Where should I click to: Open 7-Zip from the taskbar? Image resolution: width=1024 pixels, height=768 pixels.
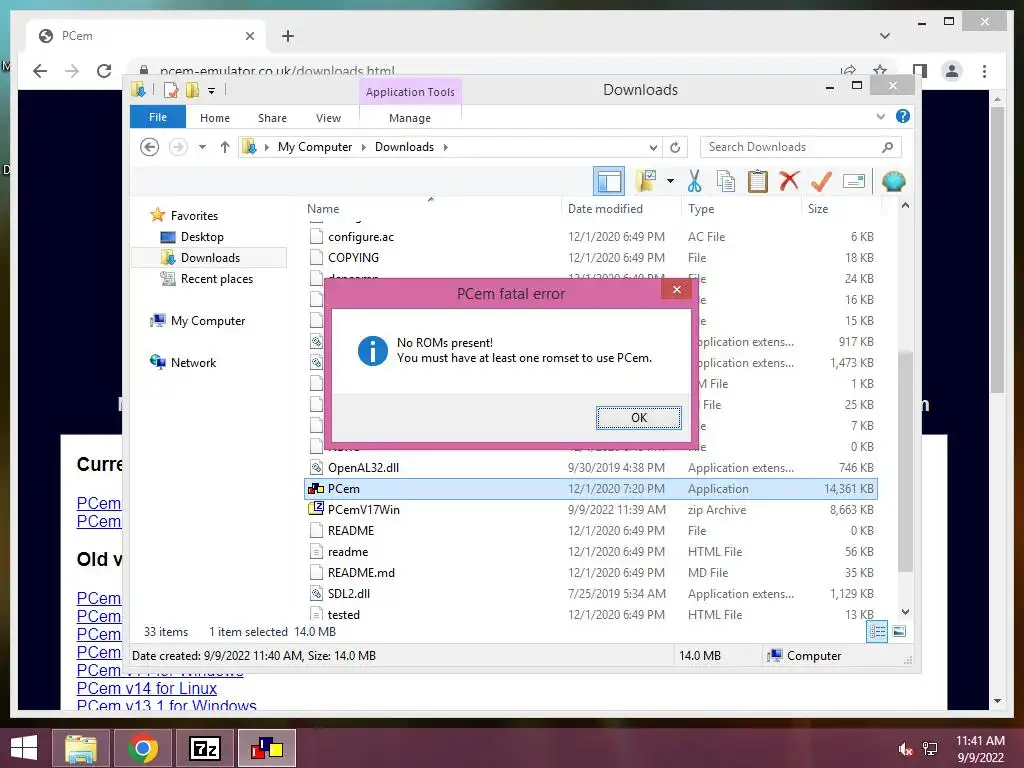pos(204,748)
